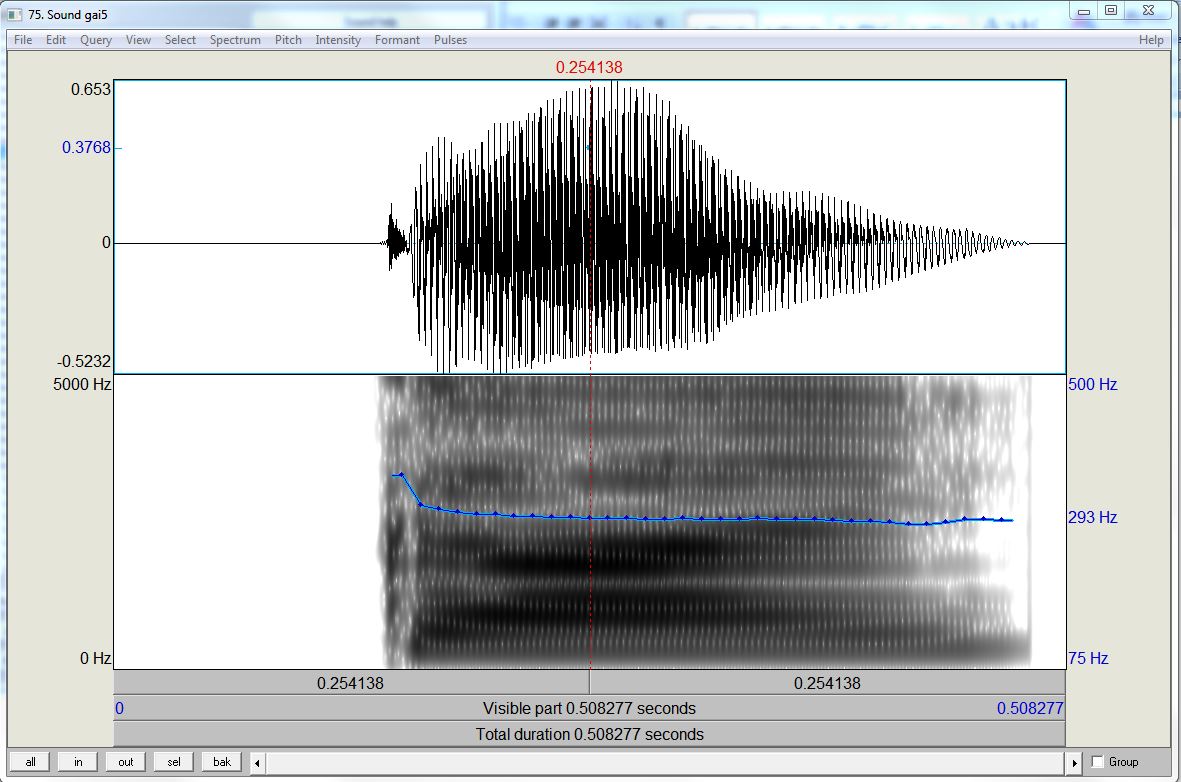Play the Visible part 0.508277 seconds bar
This screenshot has width=1181, height=782.
coord(590,709)
